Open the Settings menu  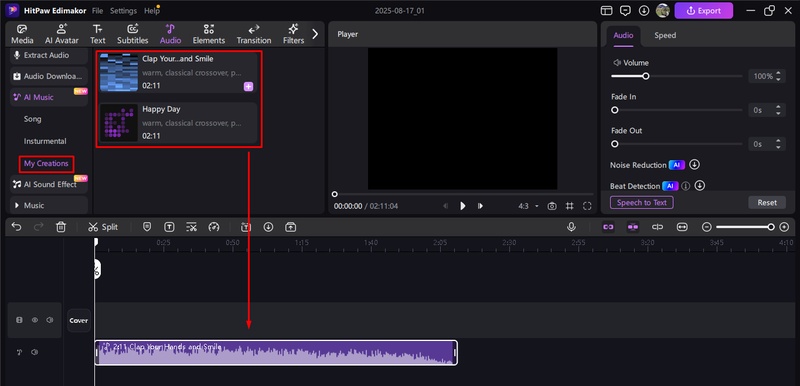[123, 11]
